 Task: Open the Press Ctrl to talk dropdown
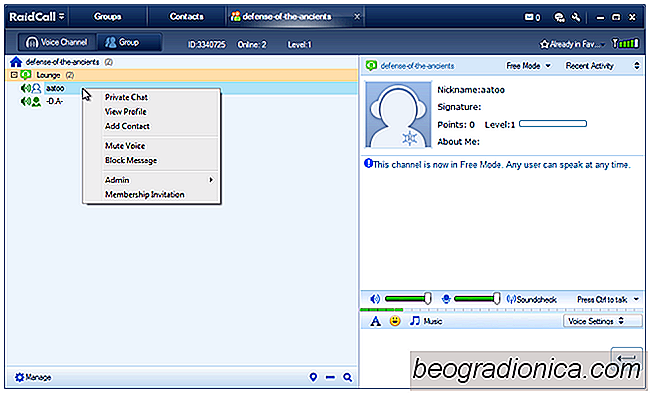(608, 299)
